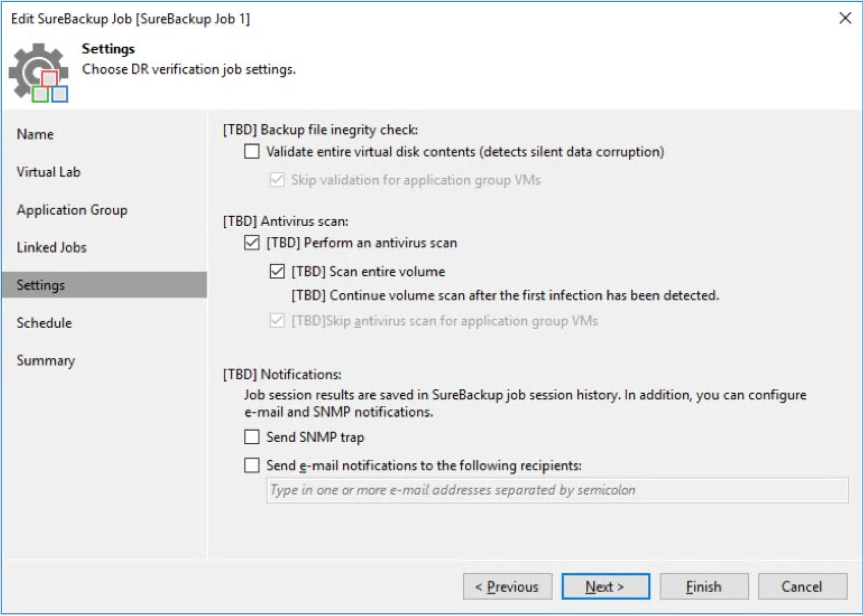Click the SureBackup gear wizard icon

[x=39, y=73]
